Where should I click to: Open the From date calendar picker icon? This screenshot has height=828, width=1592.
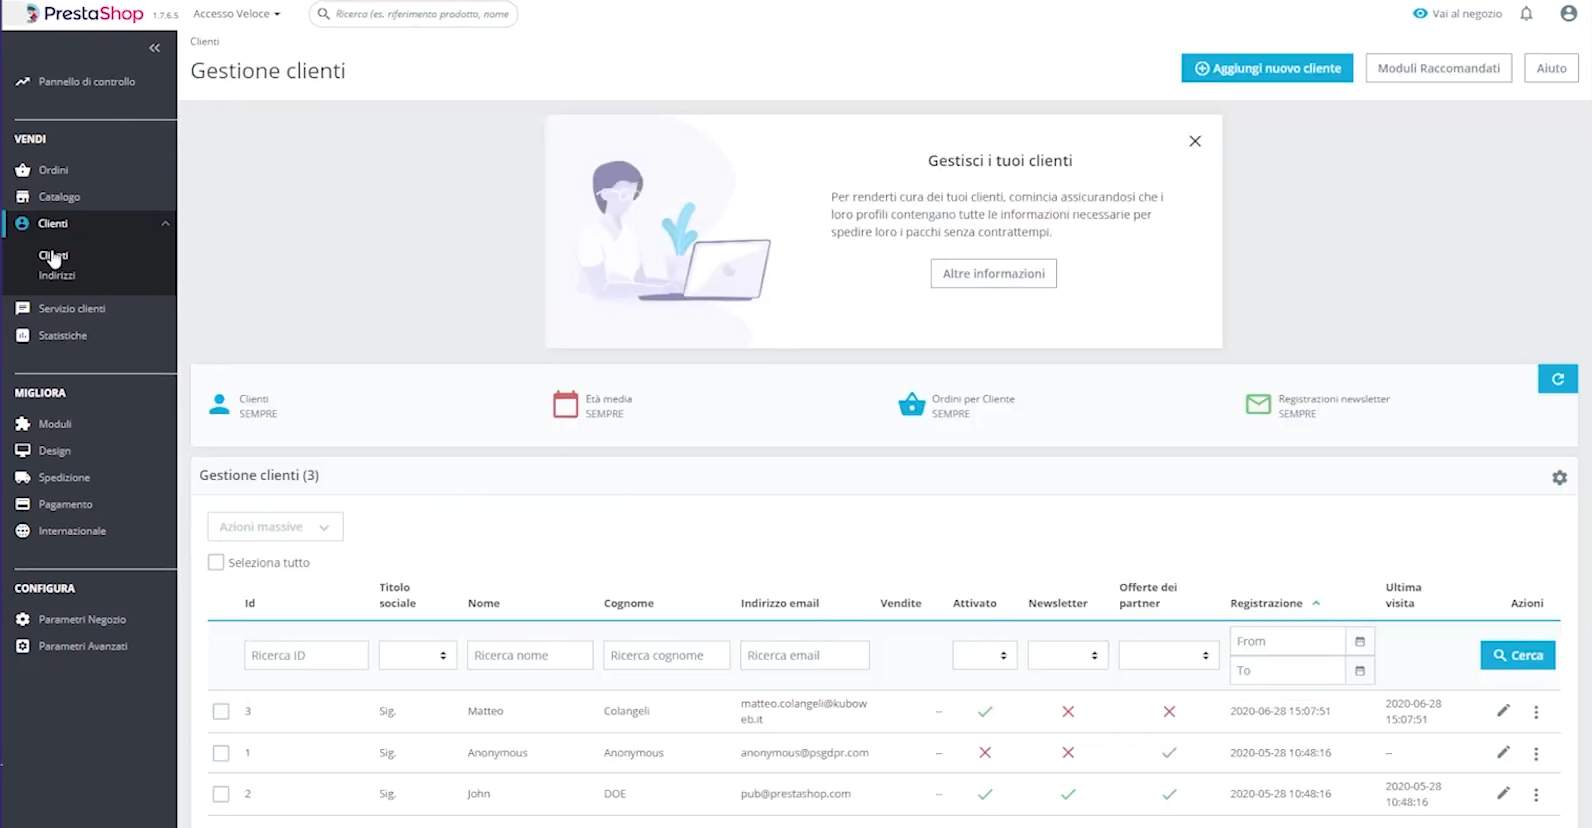coord(1360,641)
